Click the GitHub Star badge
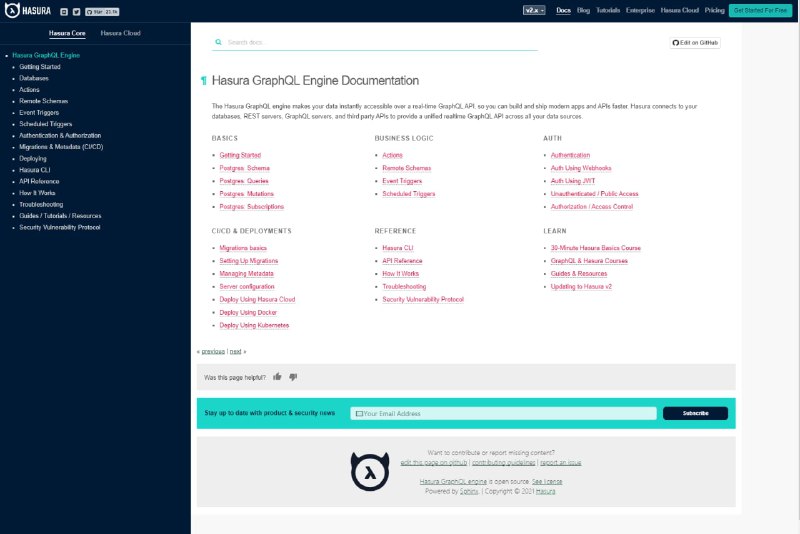The width and height of the screenshot is (800, 534). [102, 12]
